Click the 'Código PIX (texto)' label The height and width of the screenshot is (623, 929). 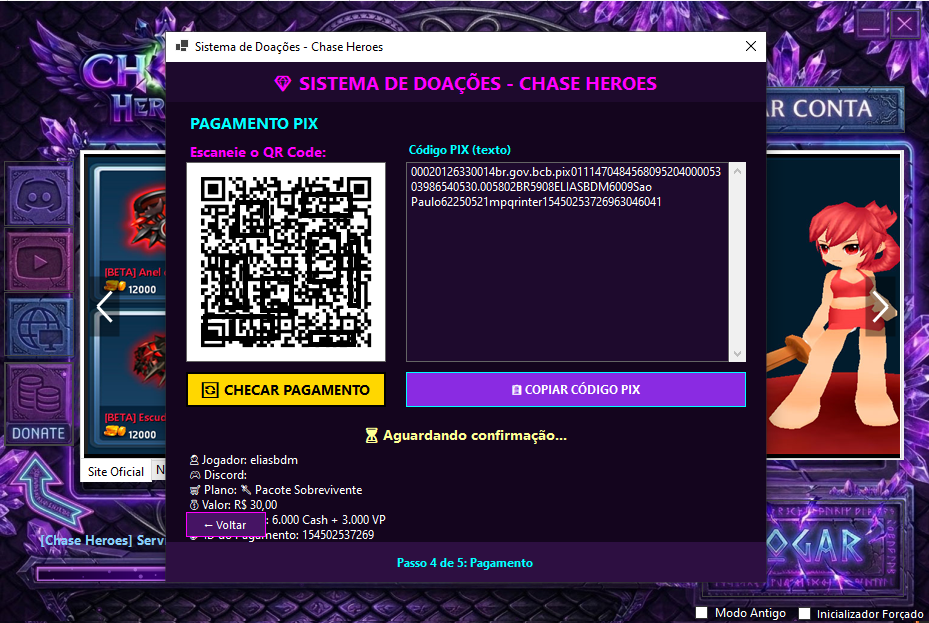pyautogui.click(x=460, y=150)
